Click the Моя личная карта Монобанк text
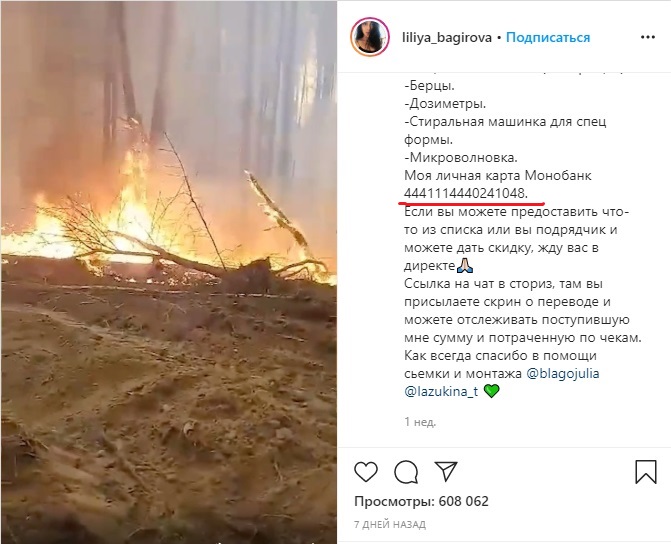This screenshot has height=544, width=671. (x=498, y=175)
